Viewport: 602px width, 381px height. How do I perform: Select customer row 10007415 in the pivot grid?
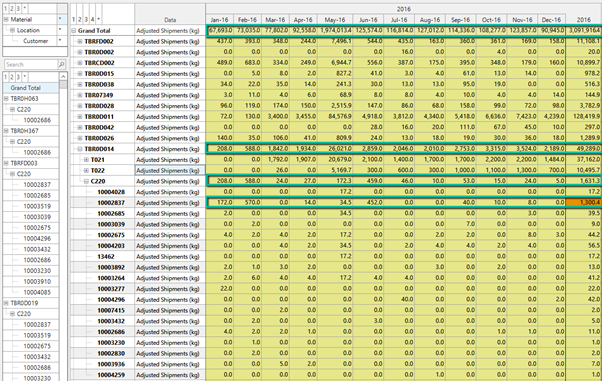point(111,310)
